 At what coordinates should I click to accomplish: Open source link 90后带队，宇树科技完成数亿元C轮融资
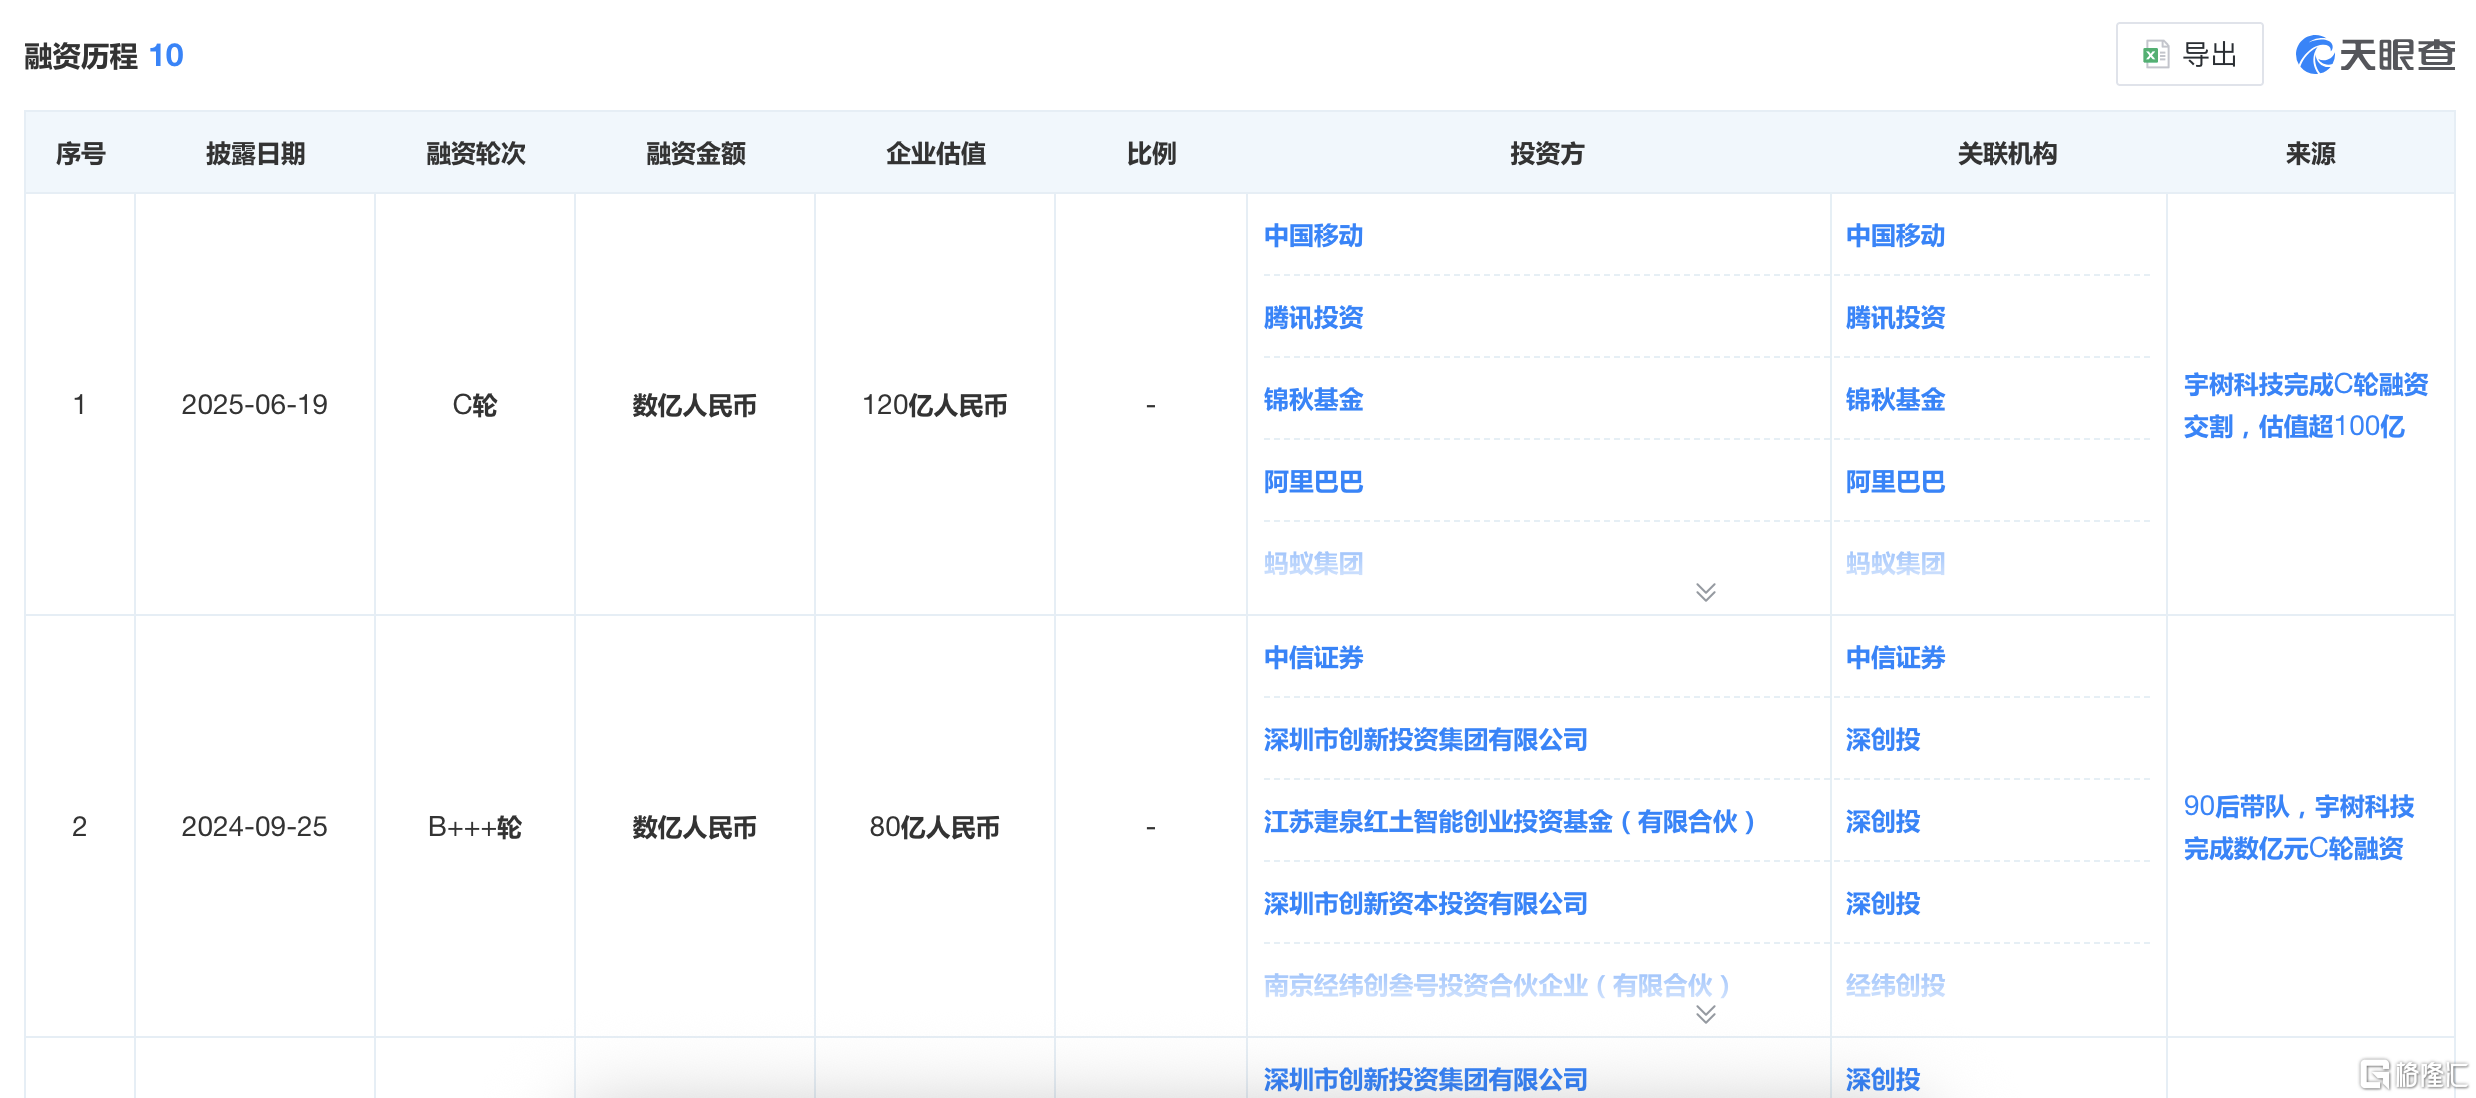click(x=2299, y=828)
